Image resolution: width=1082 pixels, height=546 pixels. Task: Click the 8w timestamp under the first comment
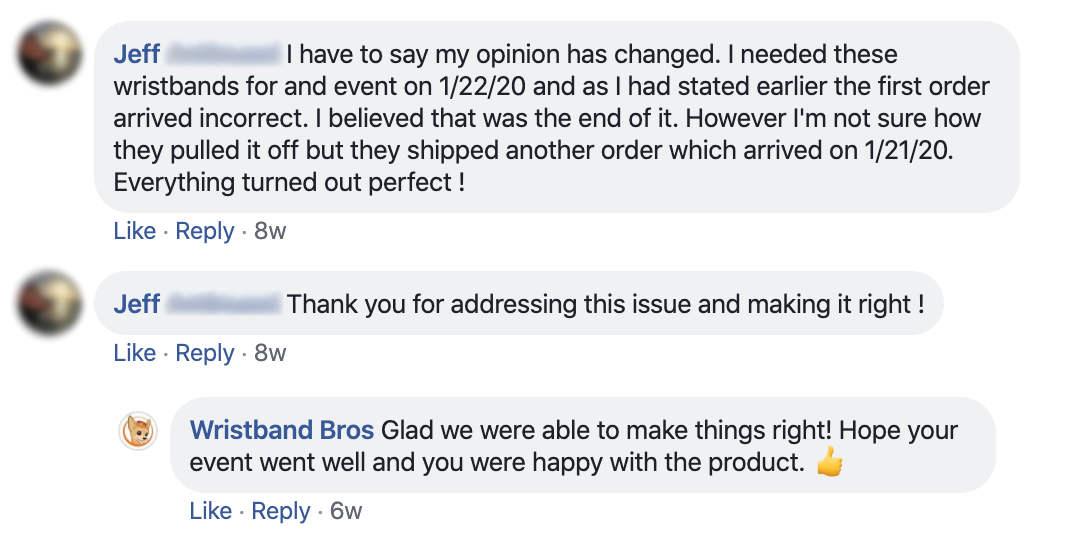tap(270, 231)
